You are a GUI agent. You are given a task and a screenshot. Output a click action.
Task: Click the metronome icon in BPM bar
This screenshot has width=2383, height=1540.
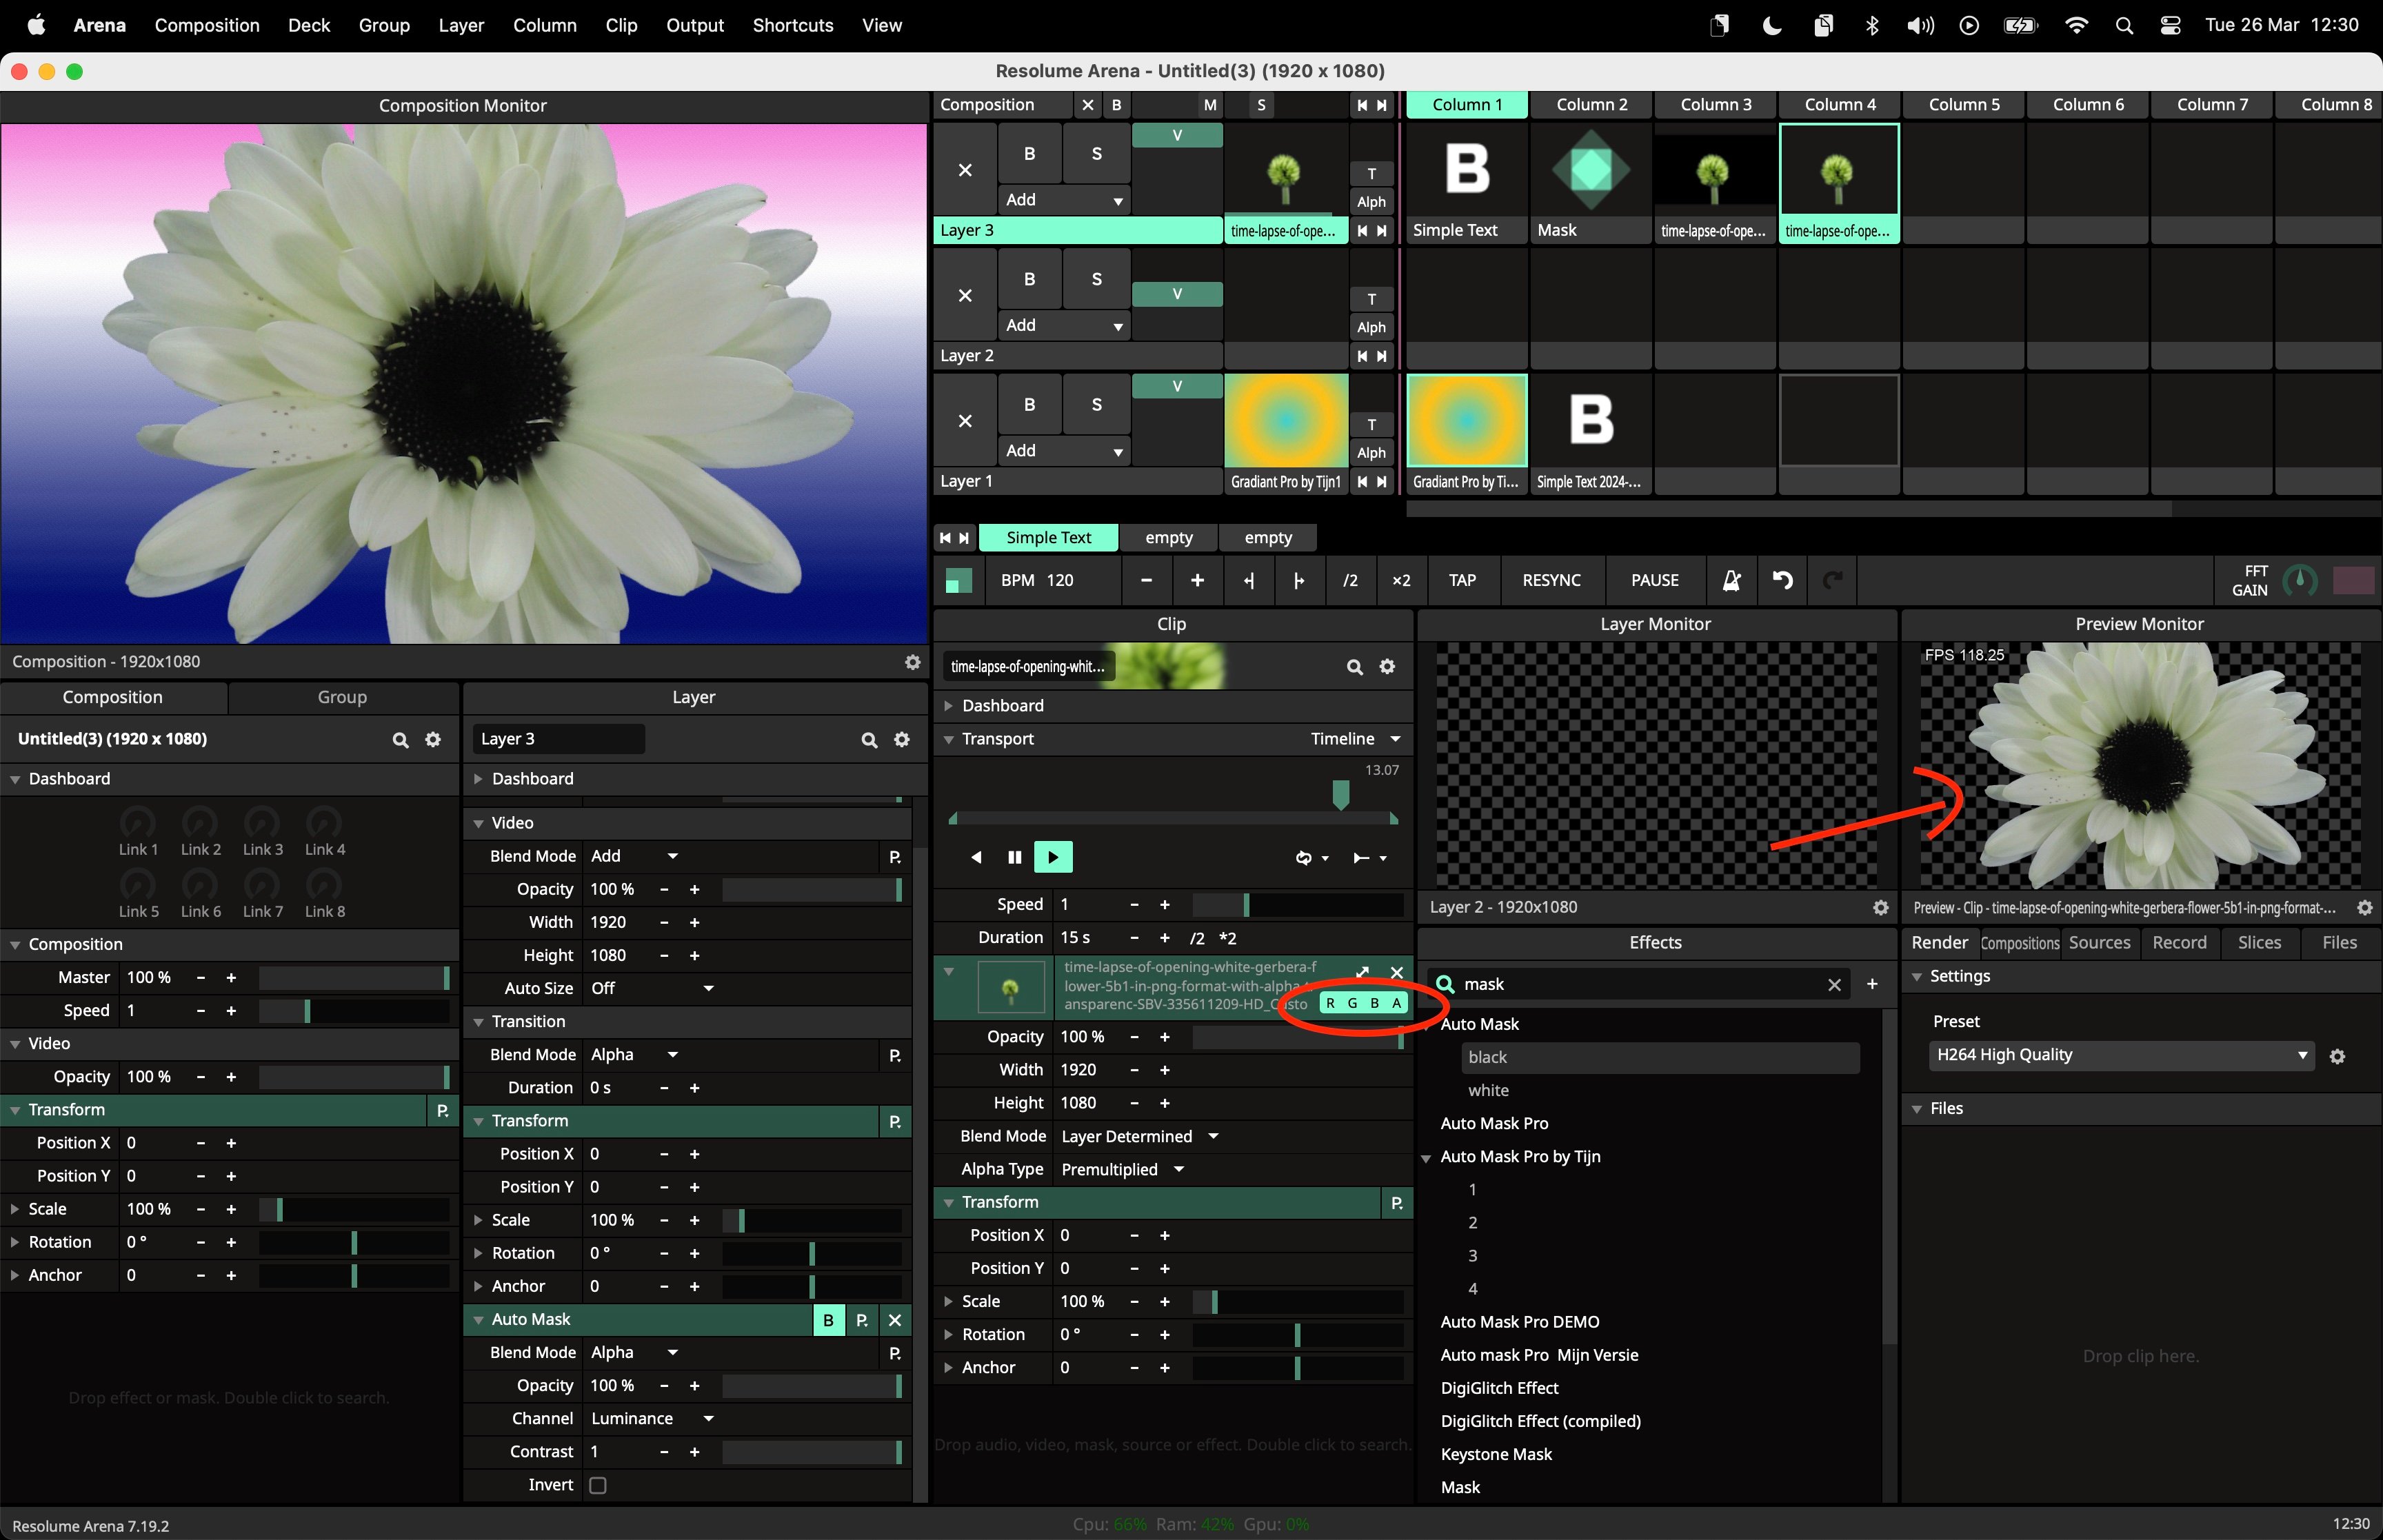(1732, 580)
